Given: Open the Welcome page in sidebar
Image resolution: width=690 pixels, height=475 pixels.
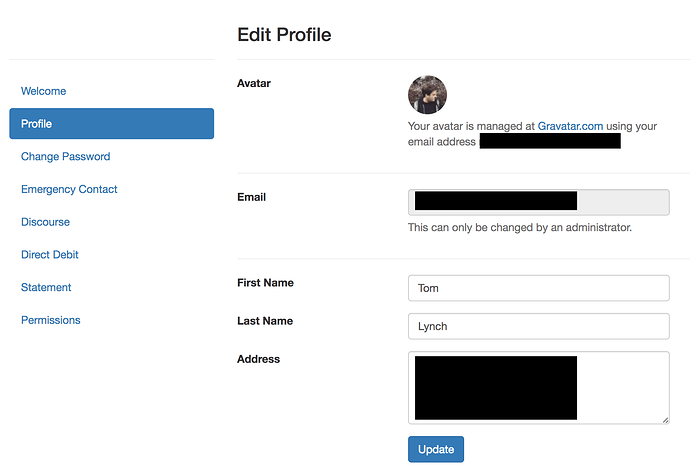Looking at the screenshot, I should tap(44, 91).
